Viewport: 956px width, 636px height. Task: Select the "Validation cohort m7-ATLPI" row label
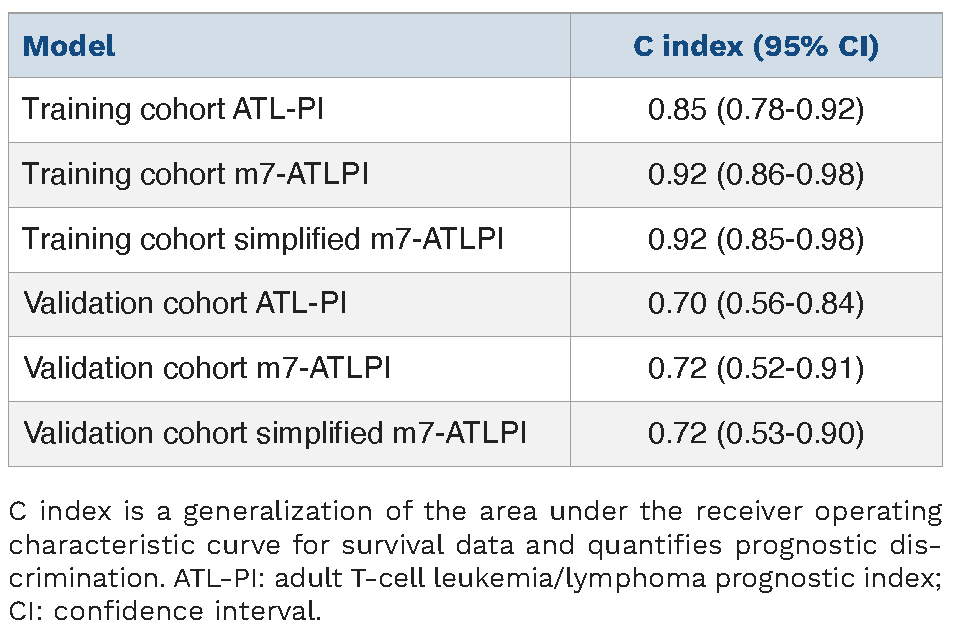(x=207, y=368)
